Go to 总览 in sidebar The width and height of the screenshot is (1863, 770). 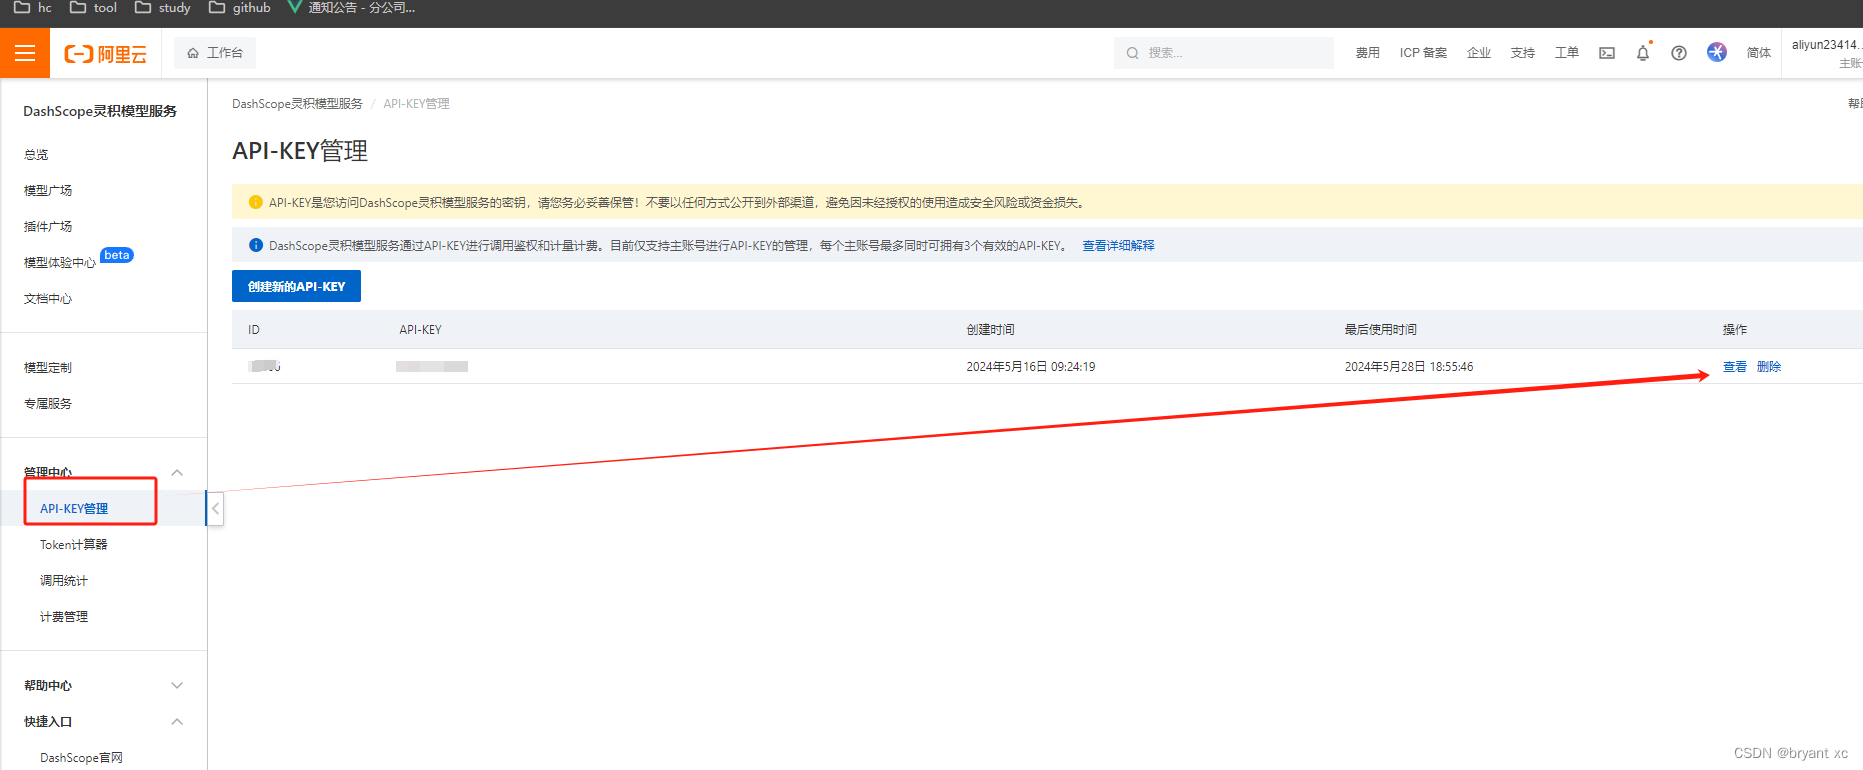(36, 154)
